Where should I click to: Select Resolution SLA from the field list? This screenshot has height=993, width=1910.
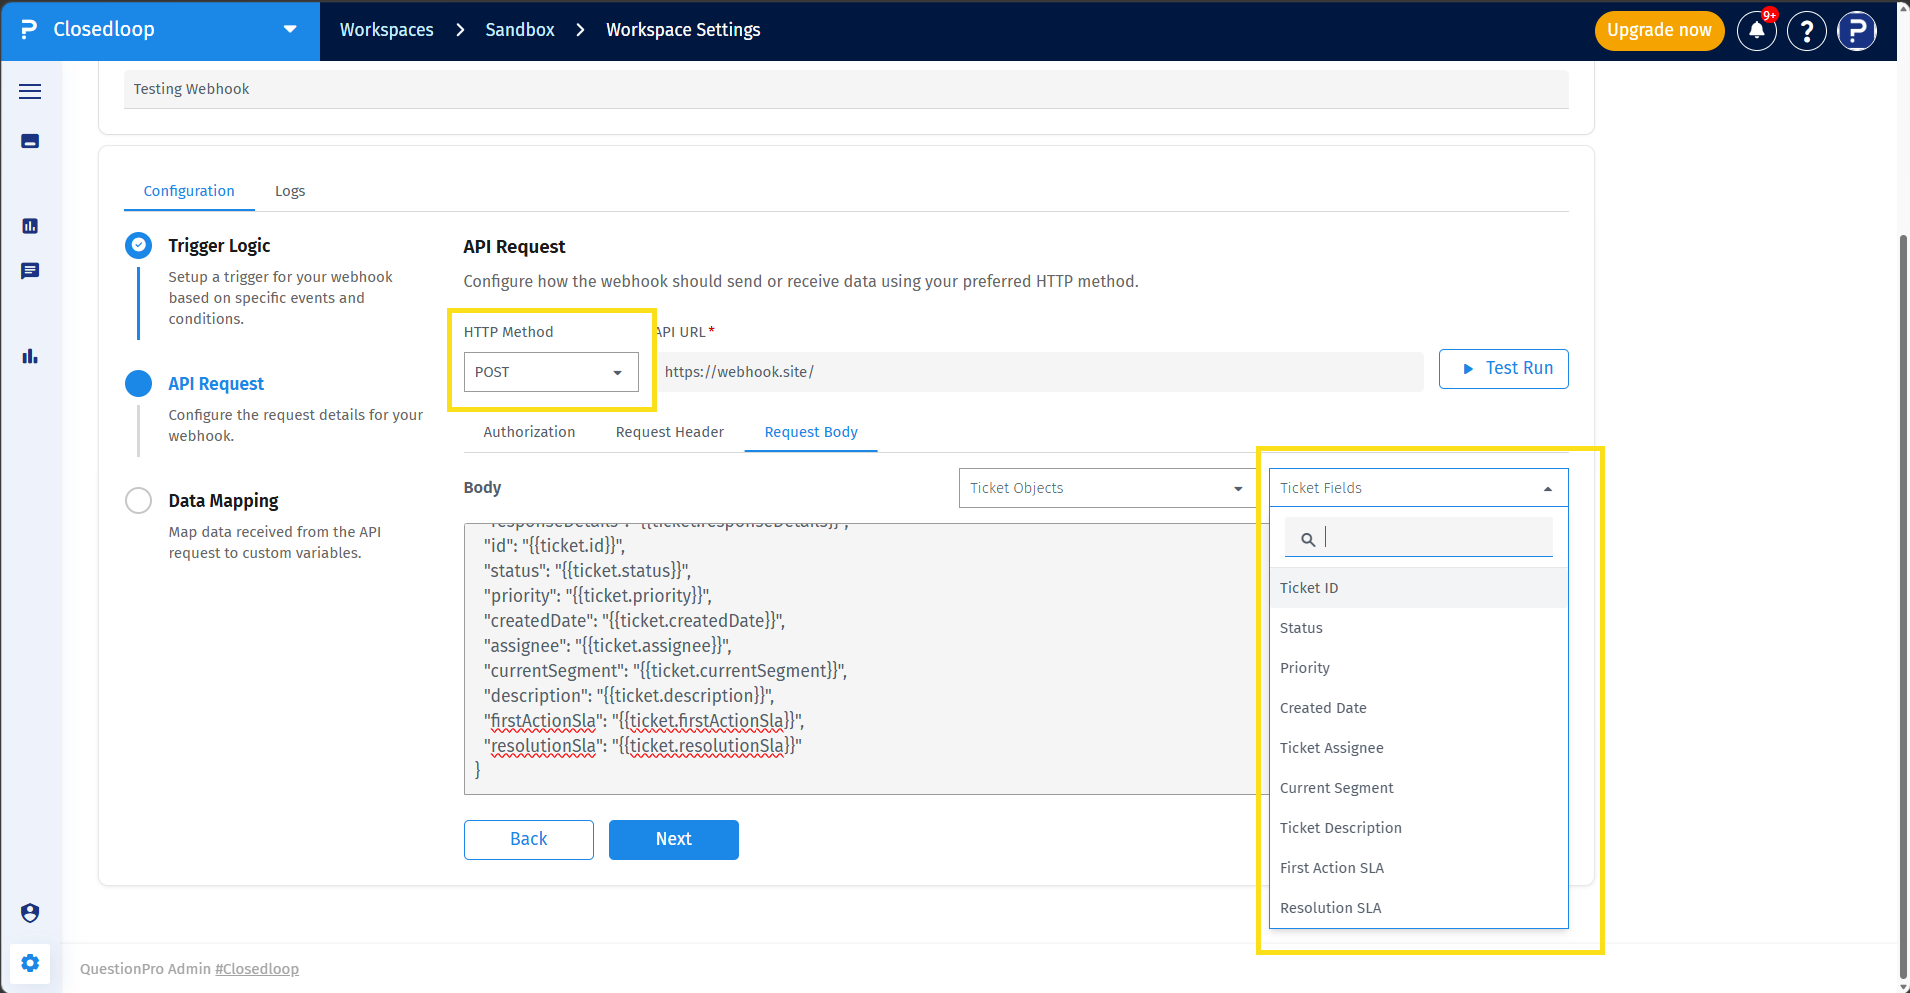(1418, 908)
